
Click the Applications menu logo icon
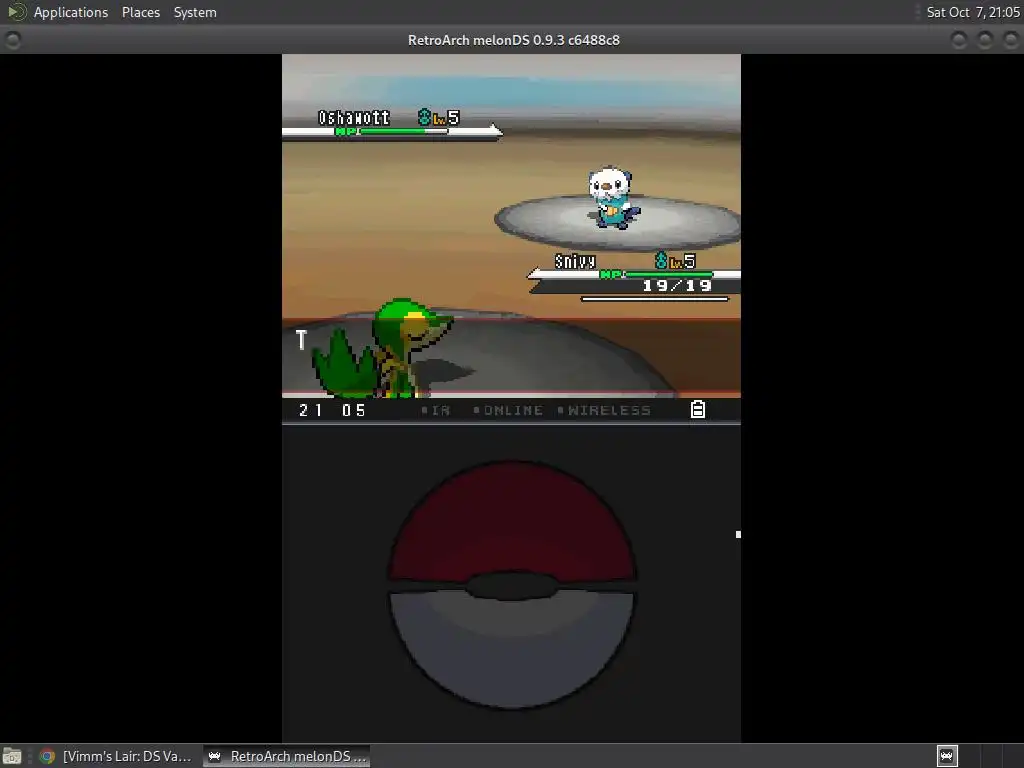click(16, 12)
